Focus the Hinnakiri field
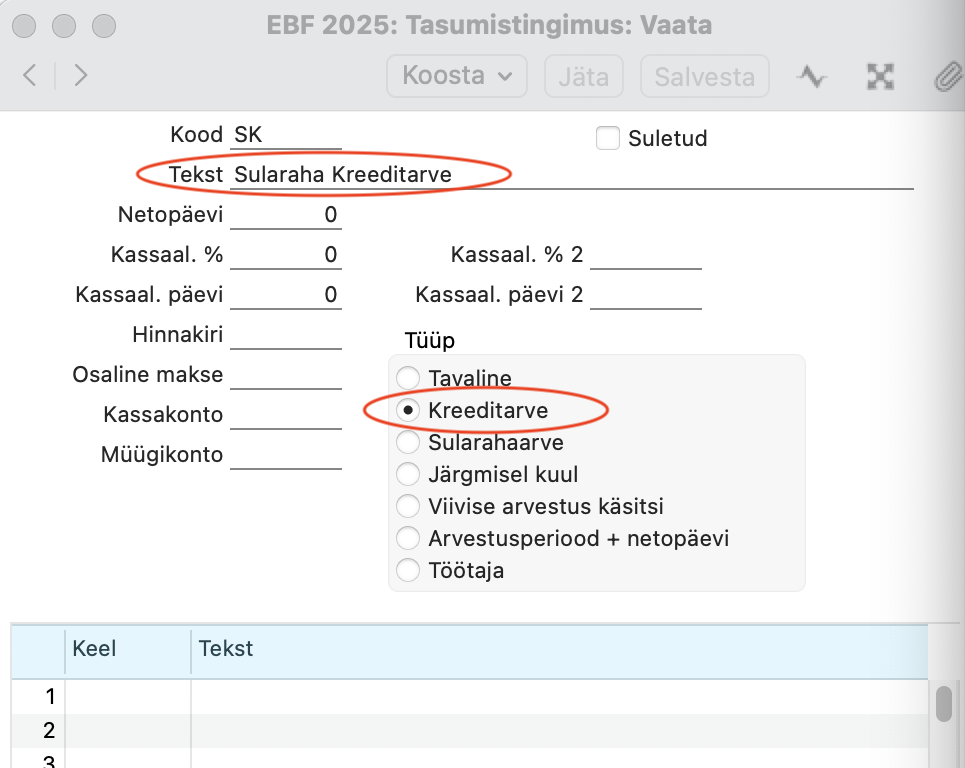The image size is (965, 768). pos(286,335)
